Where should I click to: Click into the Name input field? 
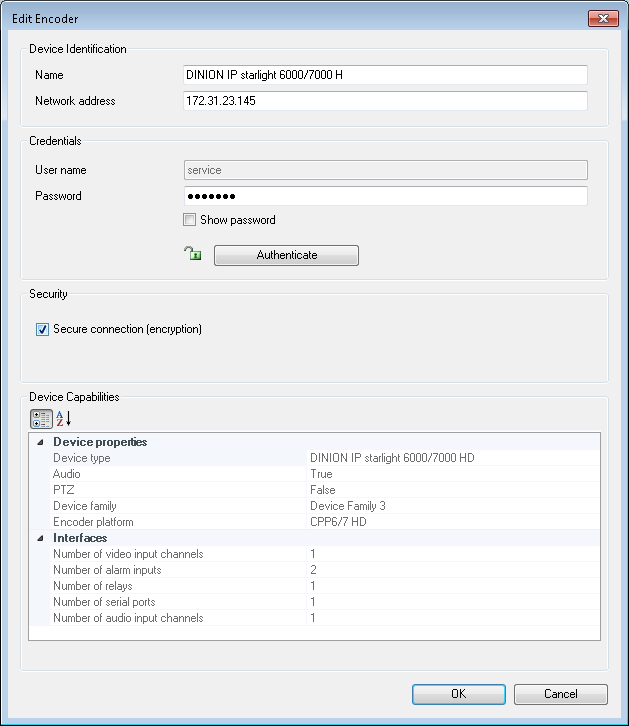tap(385, 75)
